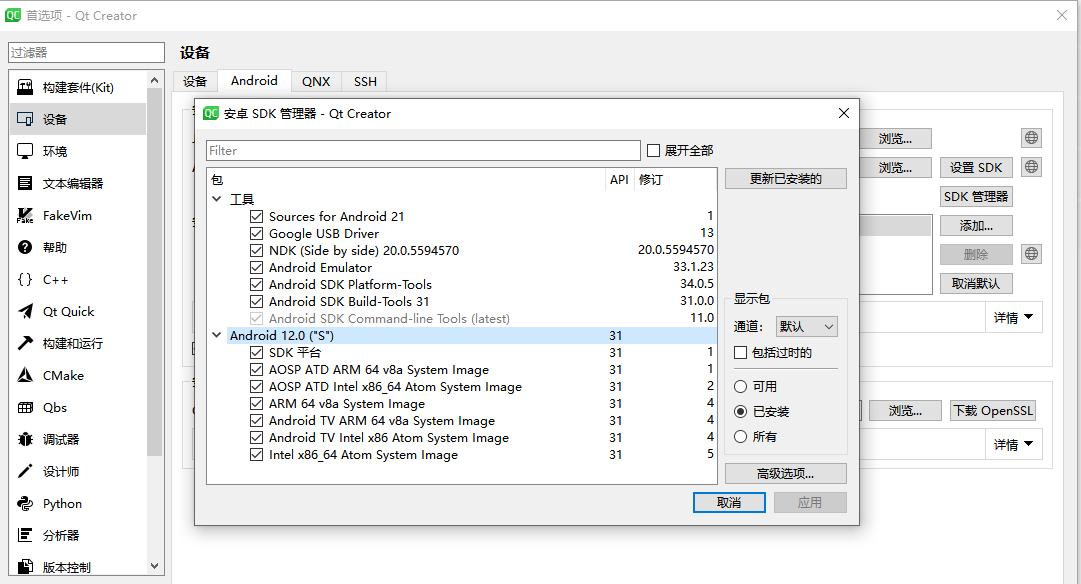The image size is (1081, 584).
Task: Click the 取消 button in SDK manager
Action: pos(729,503)
